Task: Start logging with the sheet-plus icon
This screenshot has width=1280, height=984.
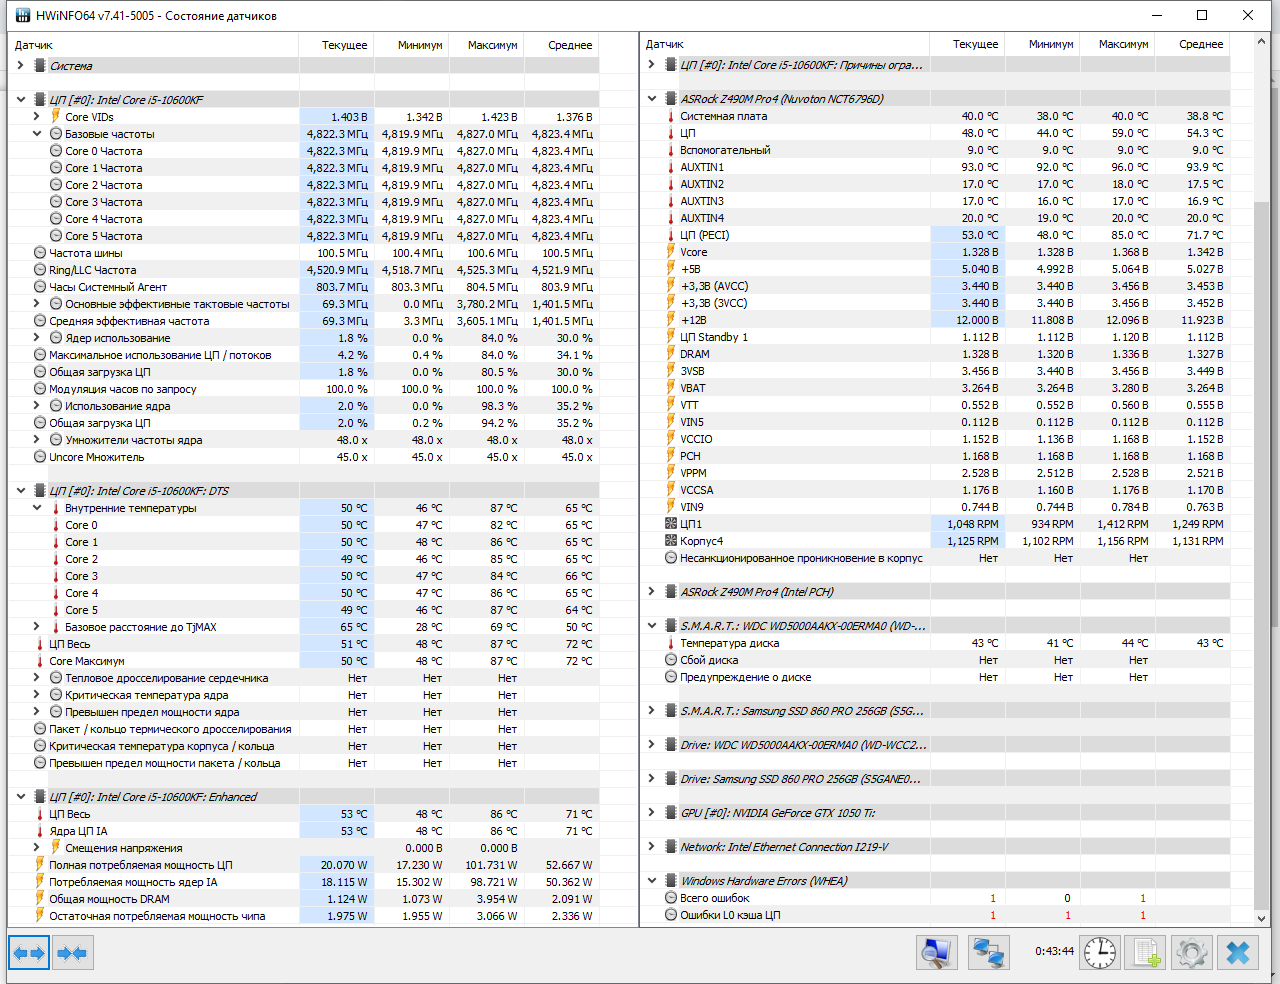Action: coord(1146,953)
